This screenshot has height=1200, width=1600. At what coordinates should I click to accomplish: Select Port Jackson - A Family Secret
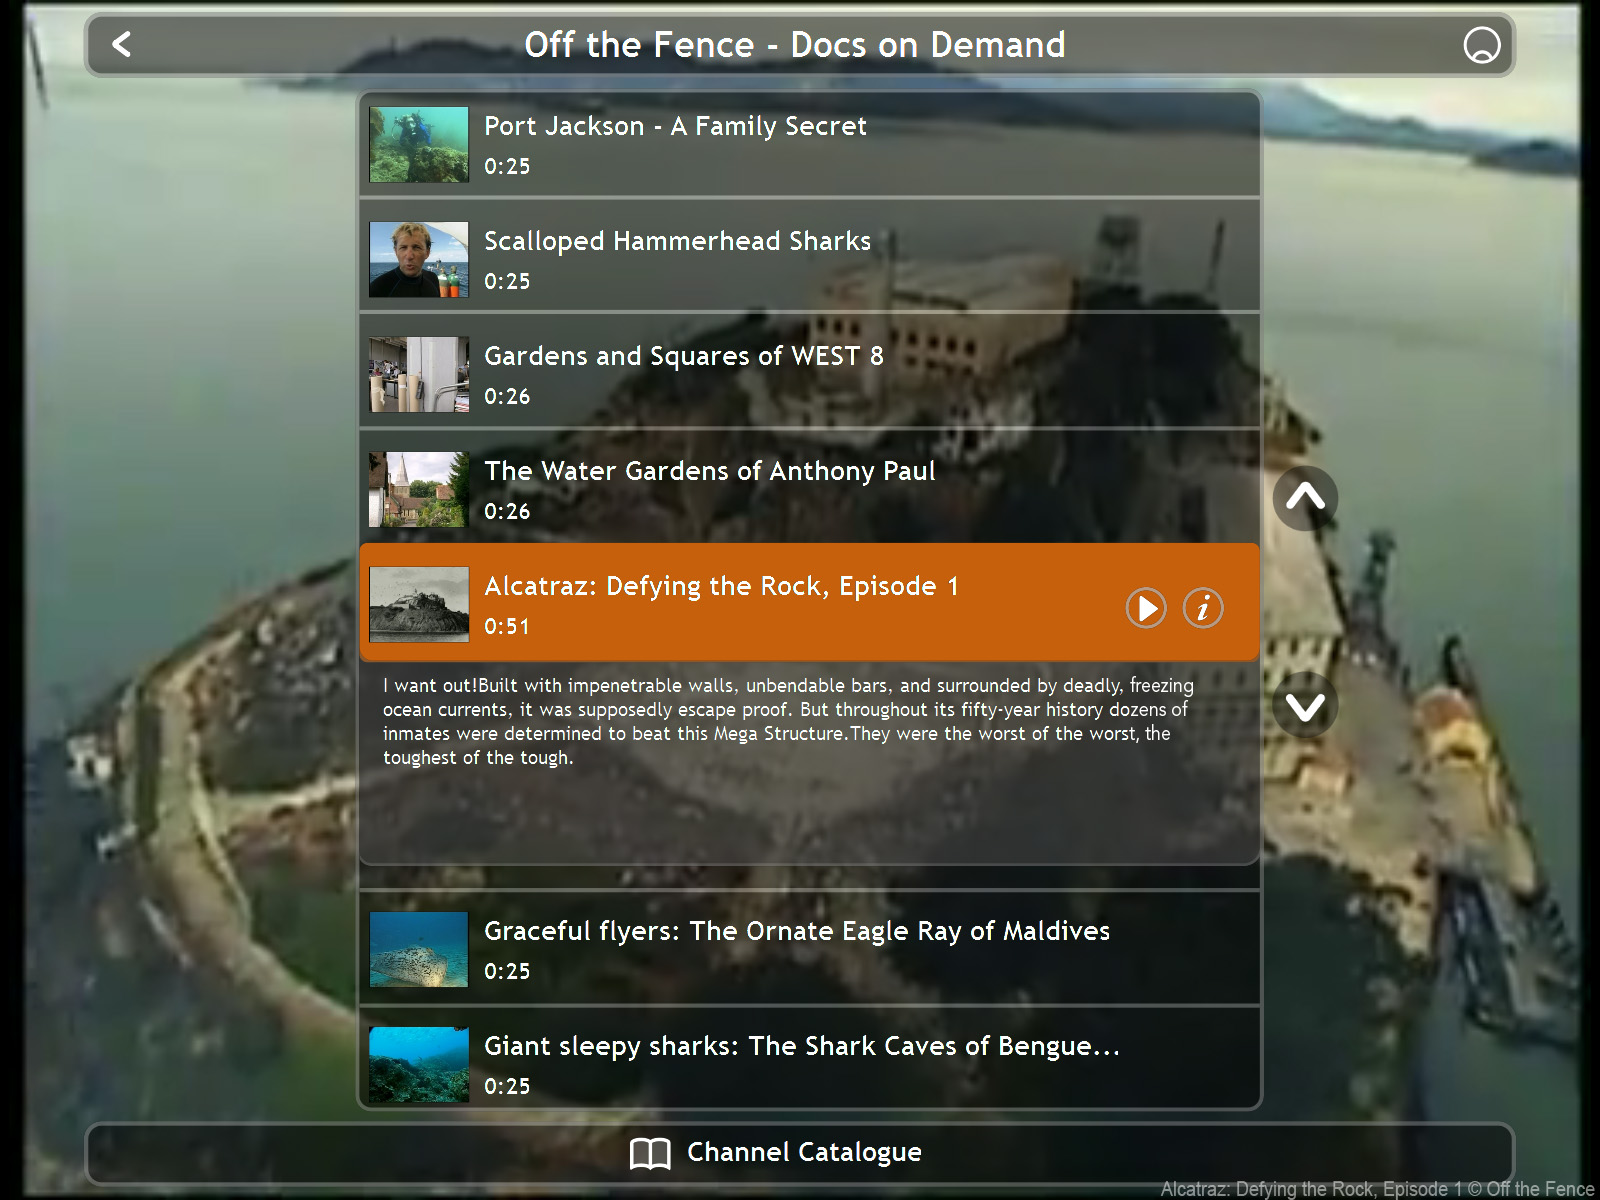point(810,145)
